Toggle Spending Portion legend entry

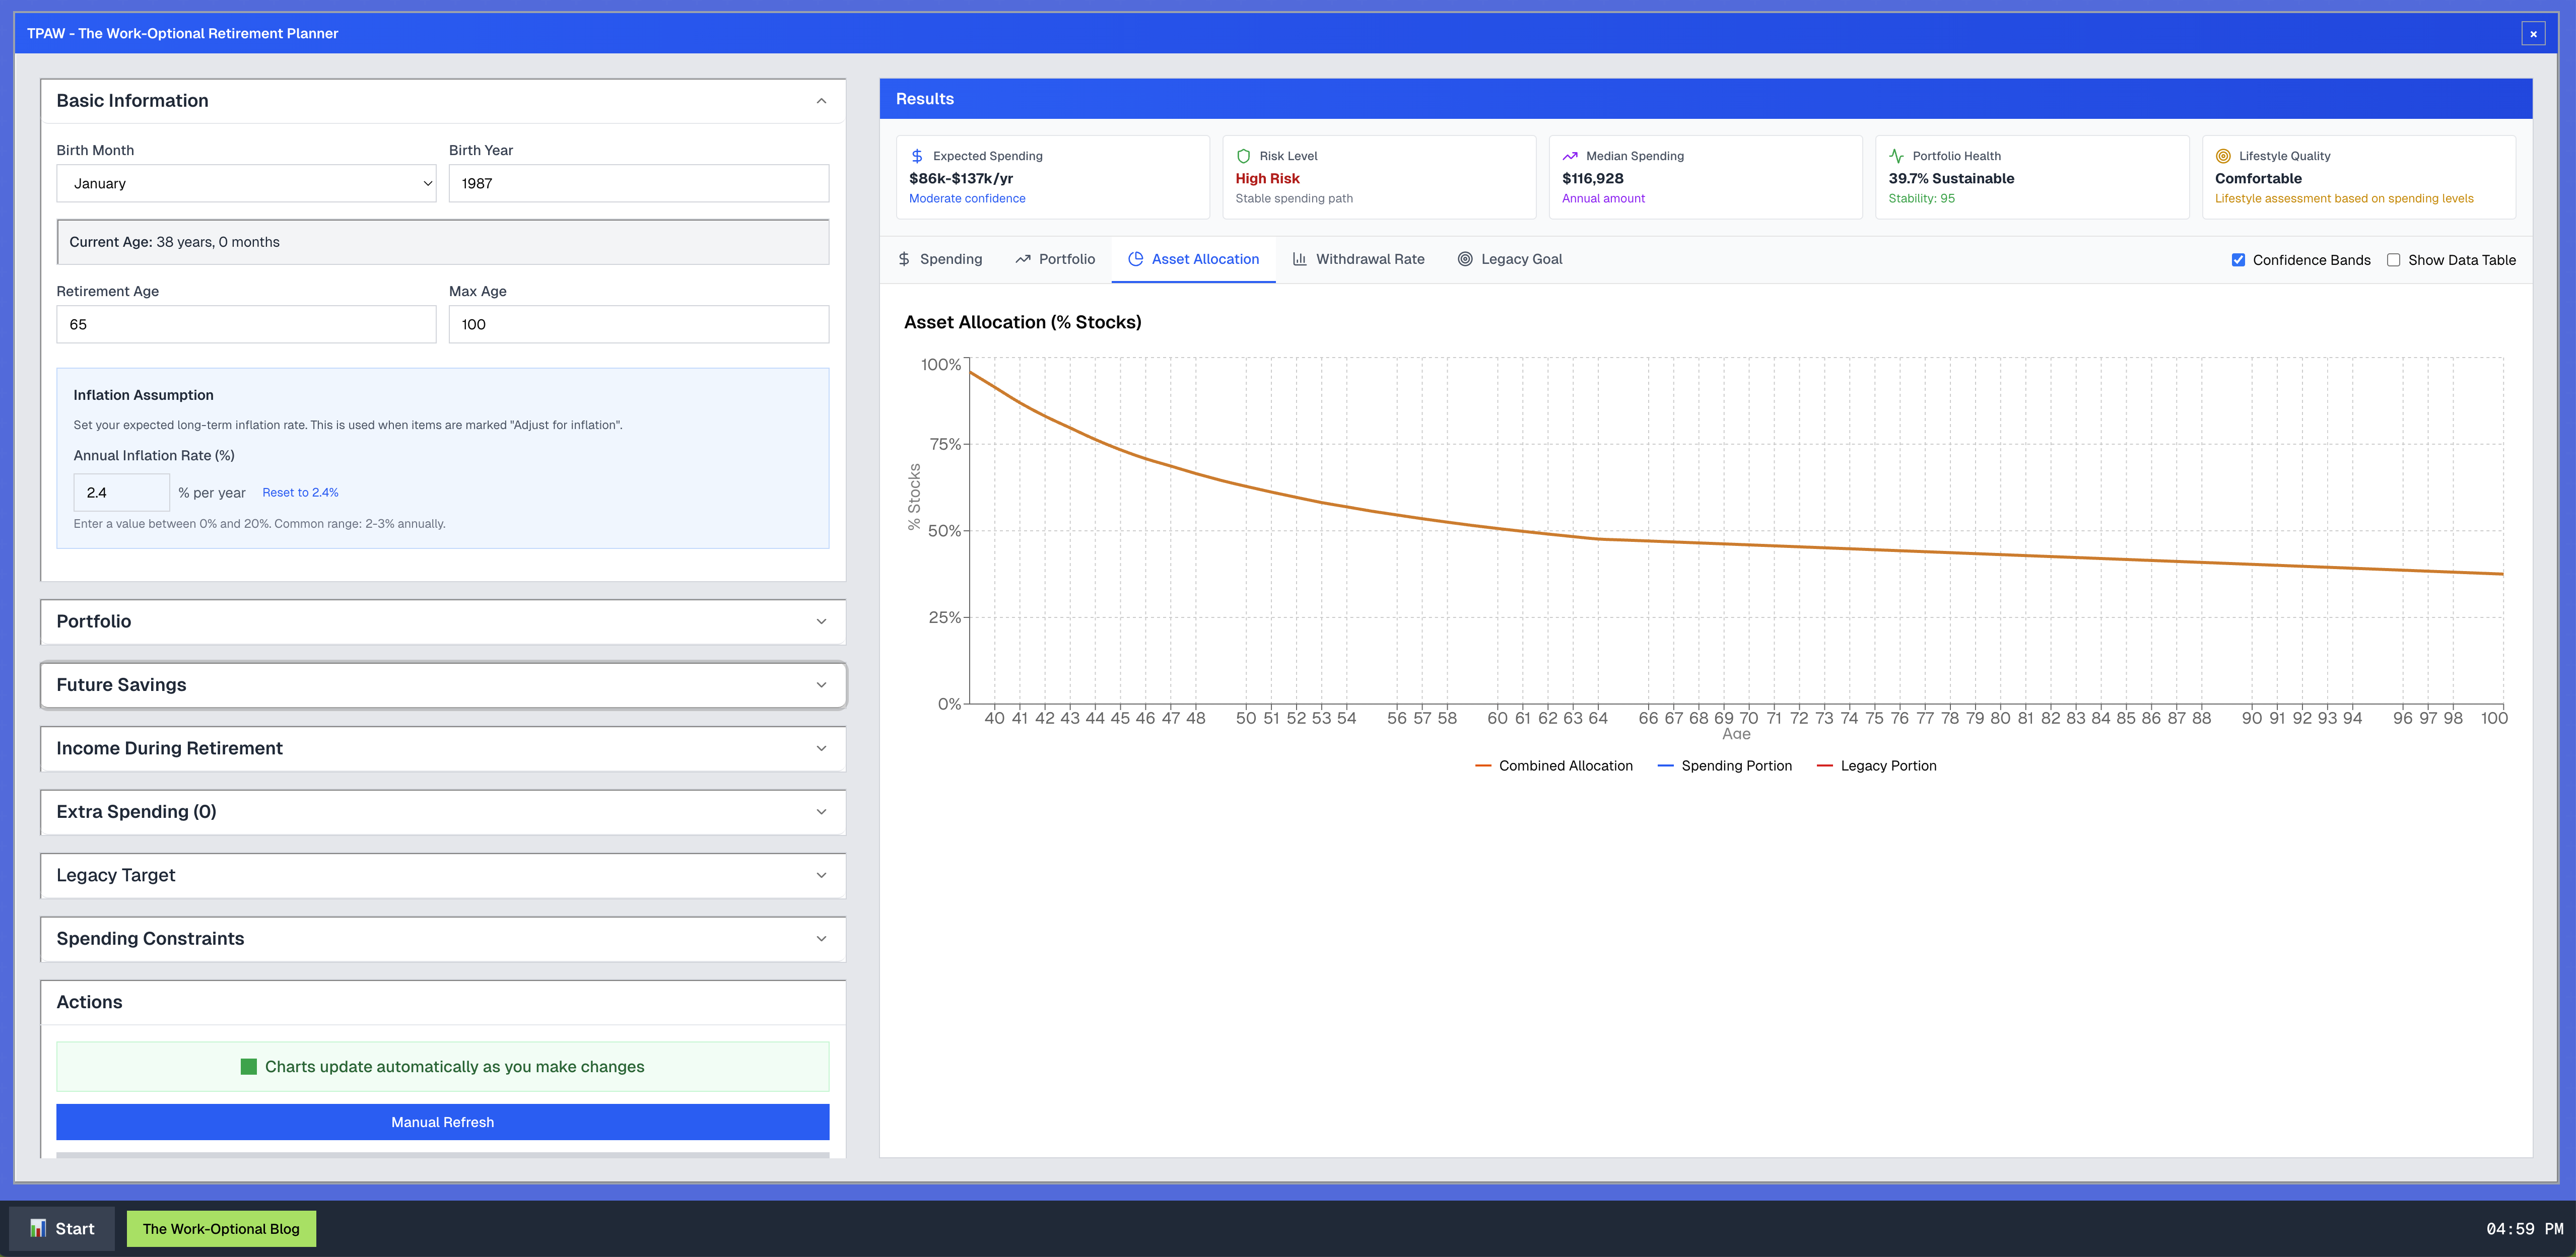(x=1724, y=766)
